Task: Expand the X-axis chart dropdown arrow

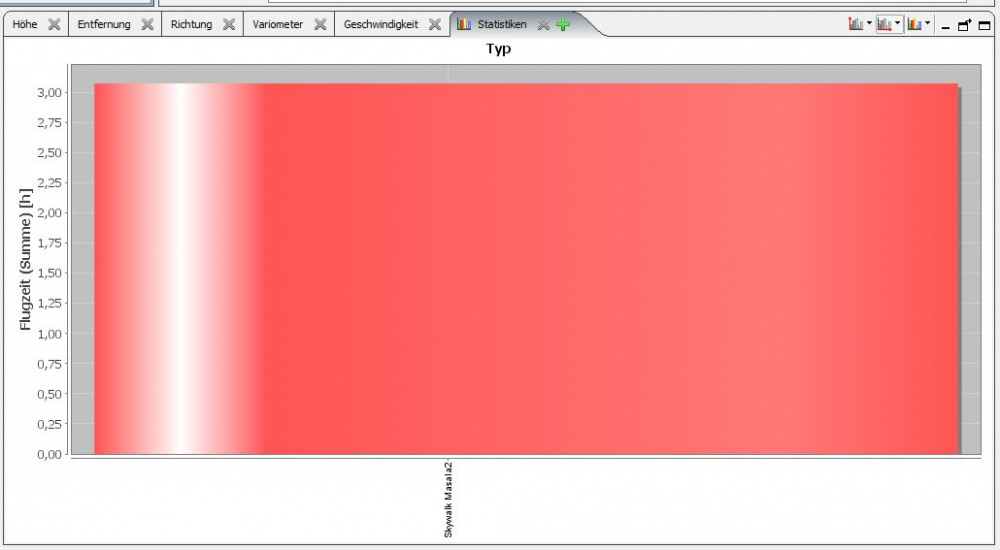Action: (897, 24)
